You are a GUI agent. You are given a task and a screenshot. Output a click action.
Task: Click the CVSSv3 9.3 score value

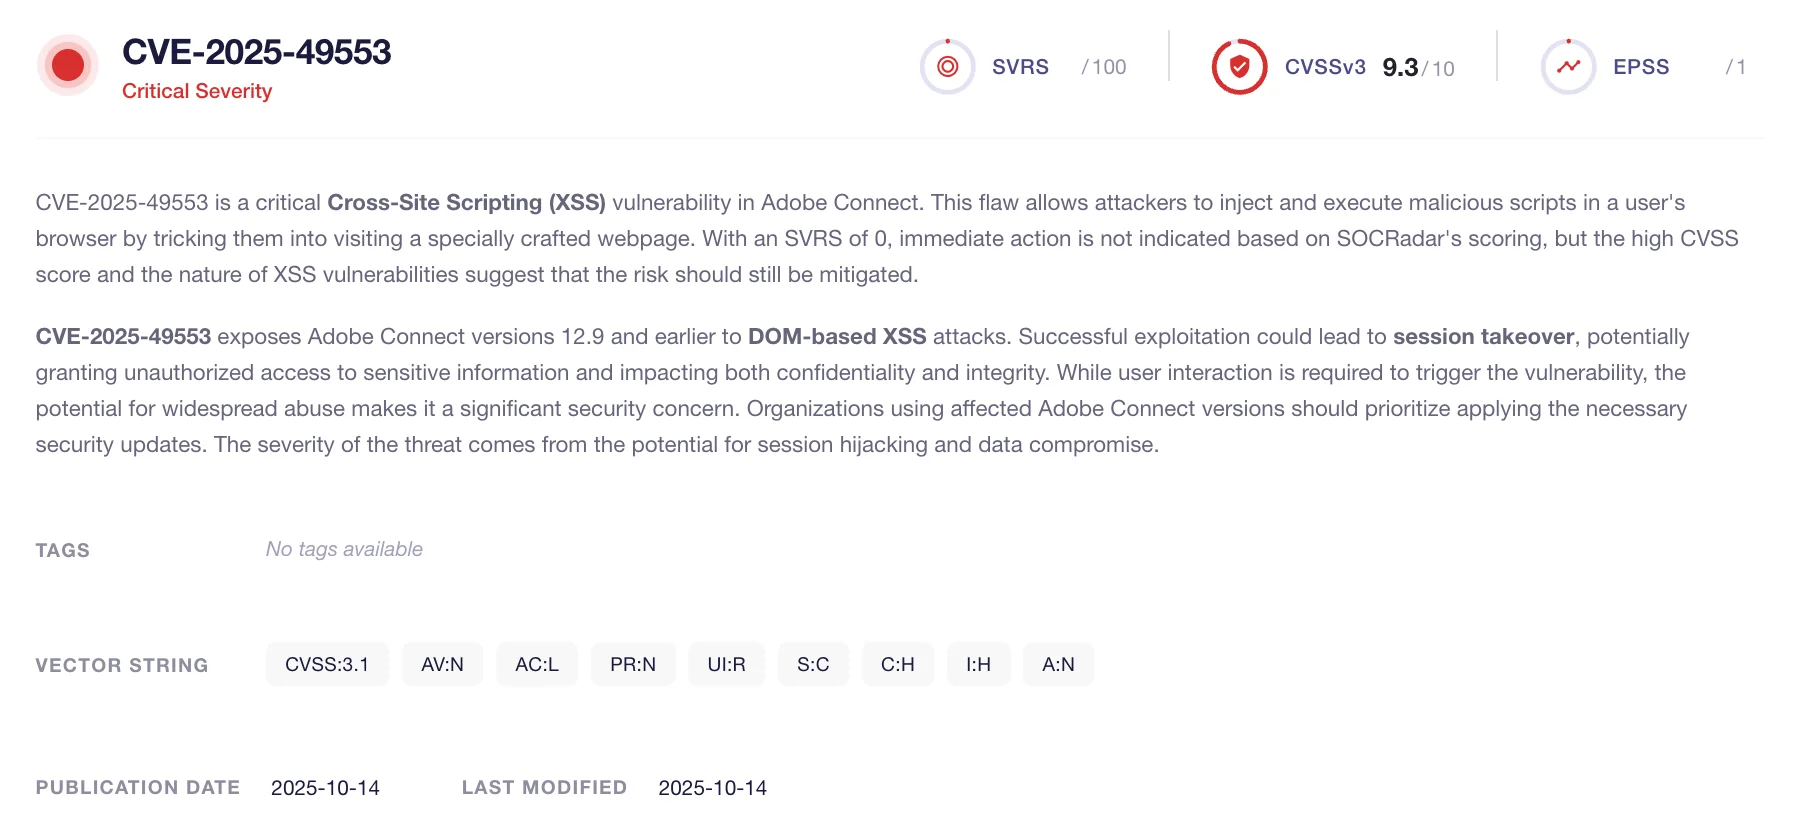click(1400, 67)
